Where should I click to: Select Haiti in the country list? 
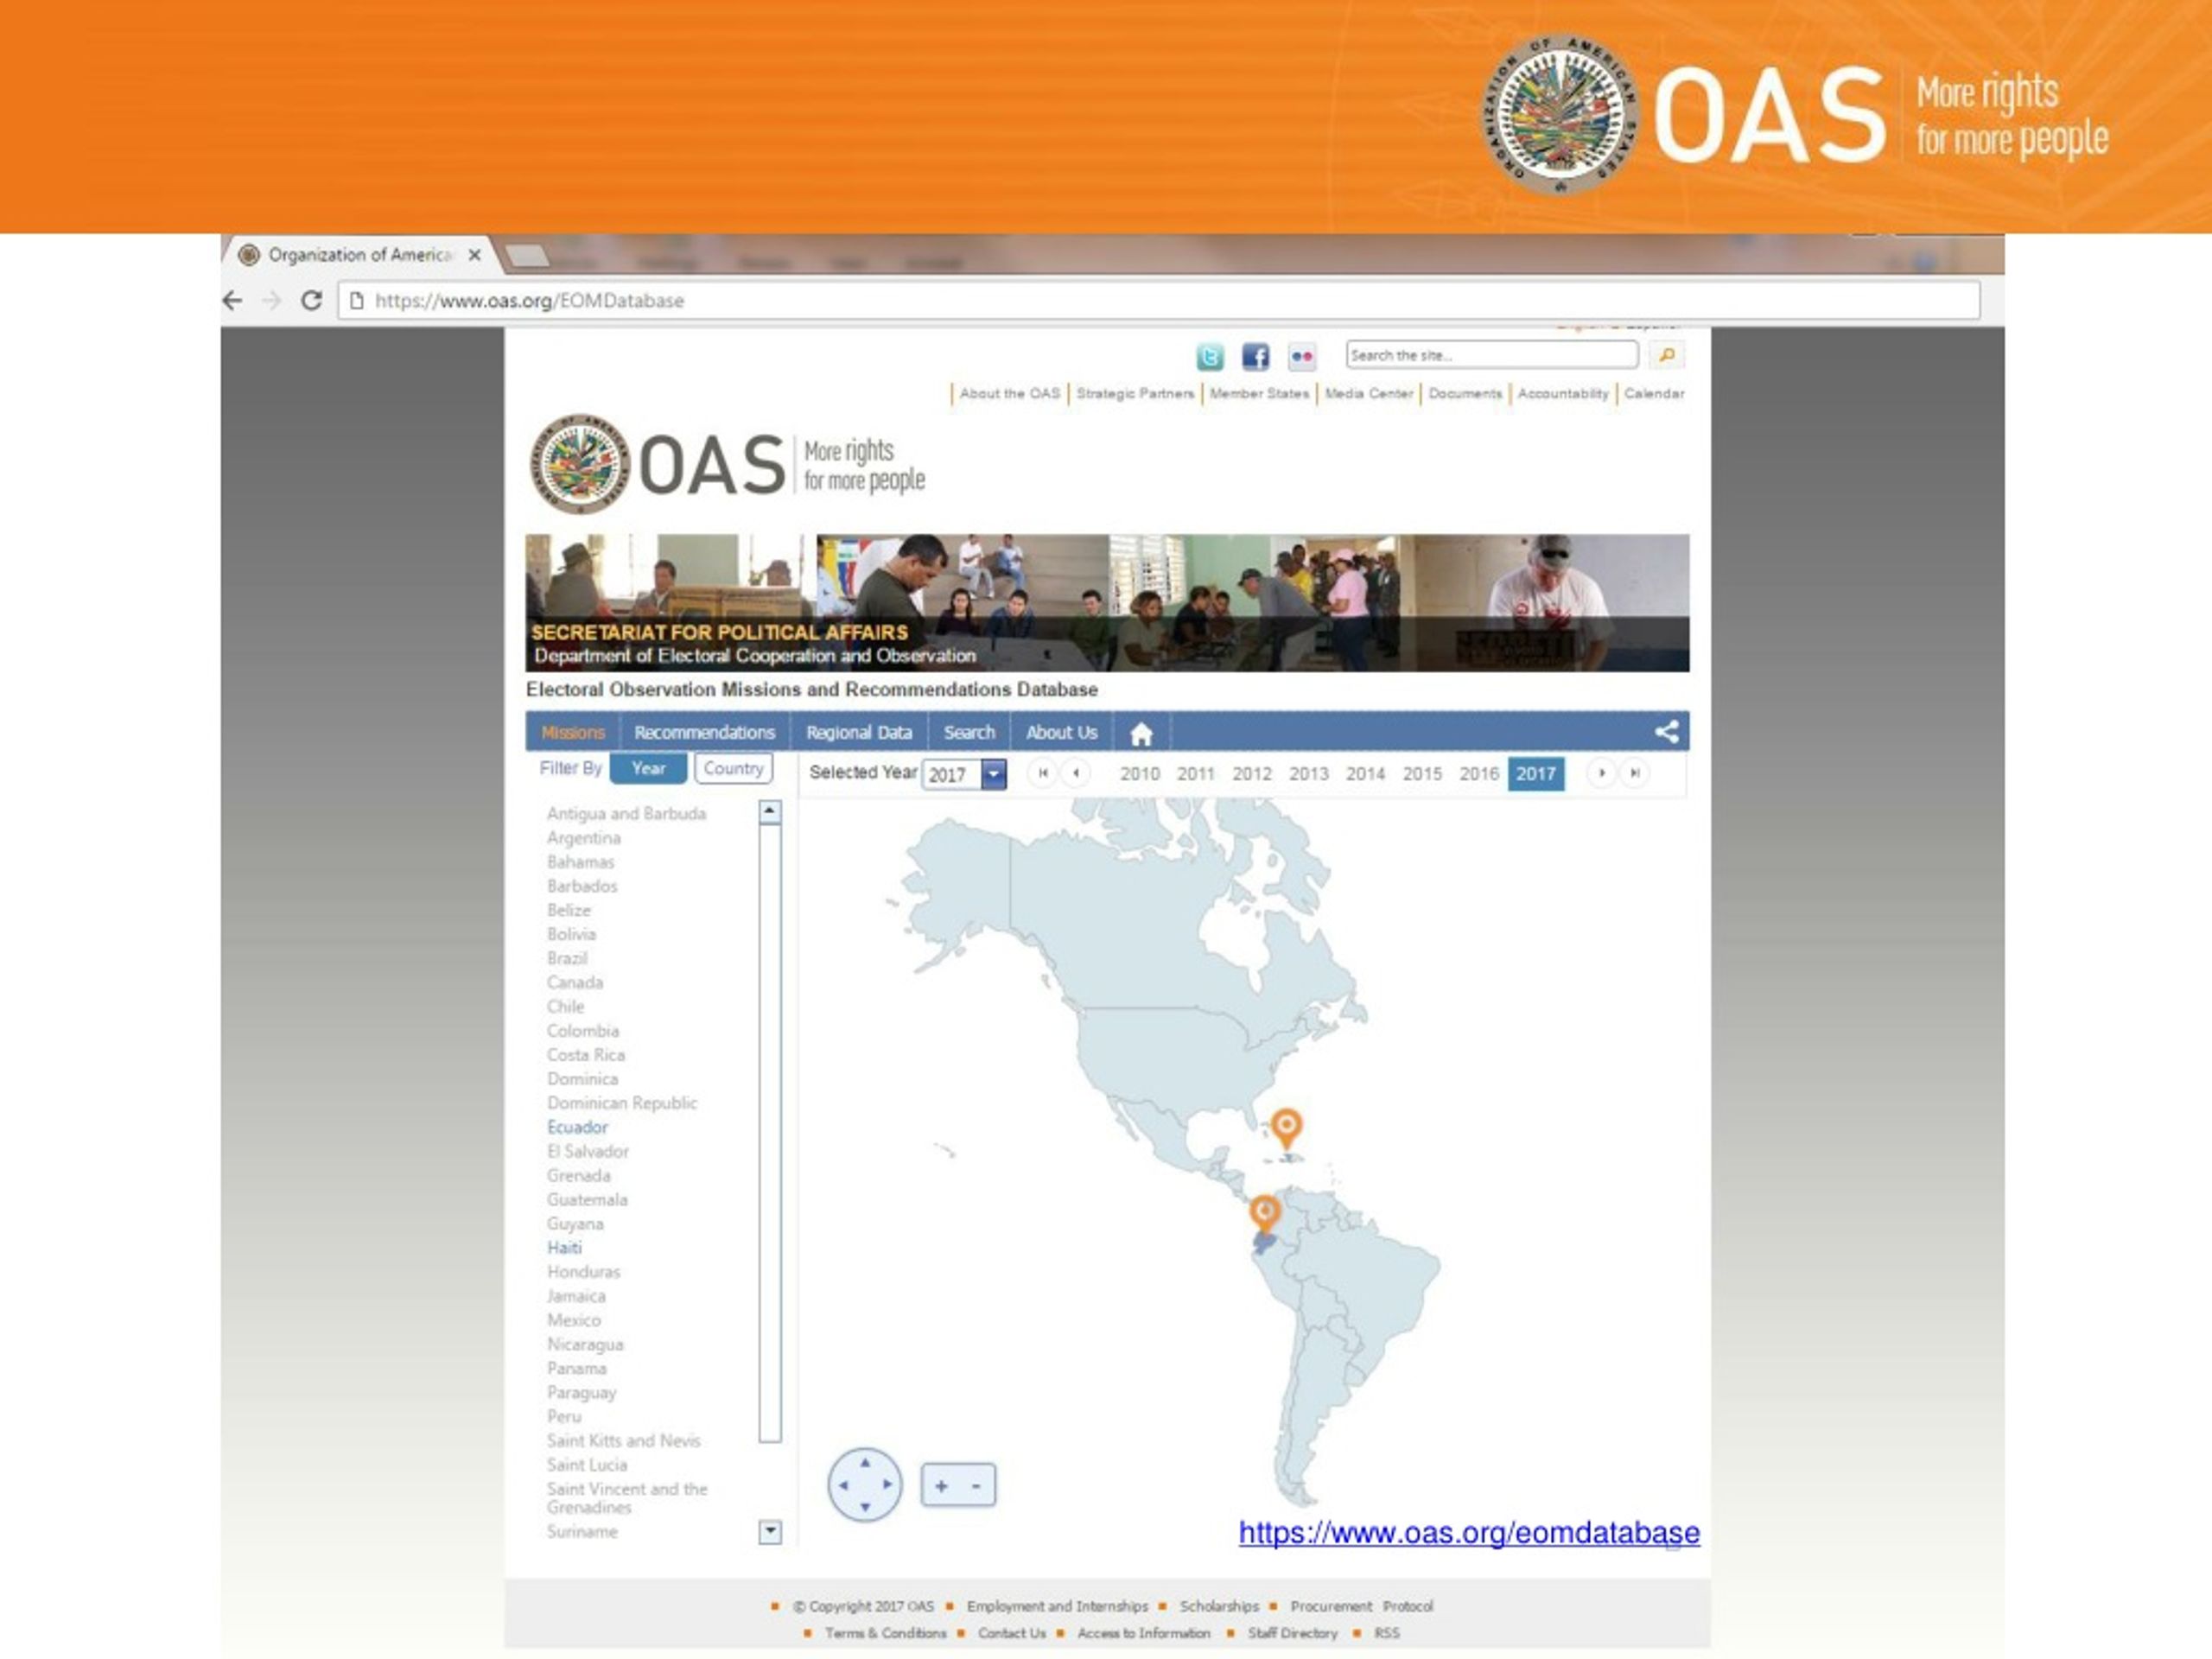pyautogui.click(x=564, y=1248)
